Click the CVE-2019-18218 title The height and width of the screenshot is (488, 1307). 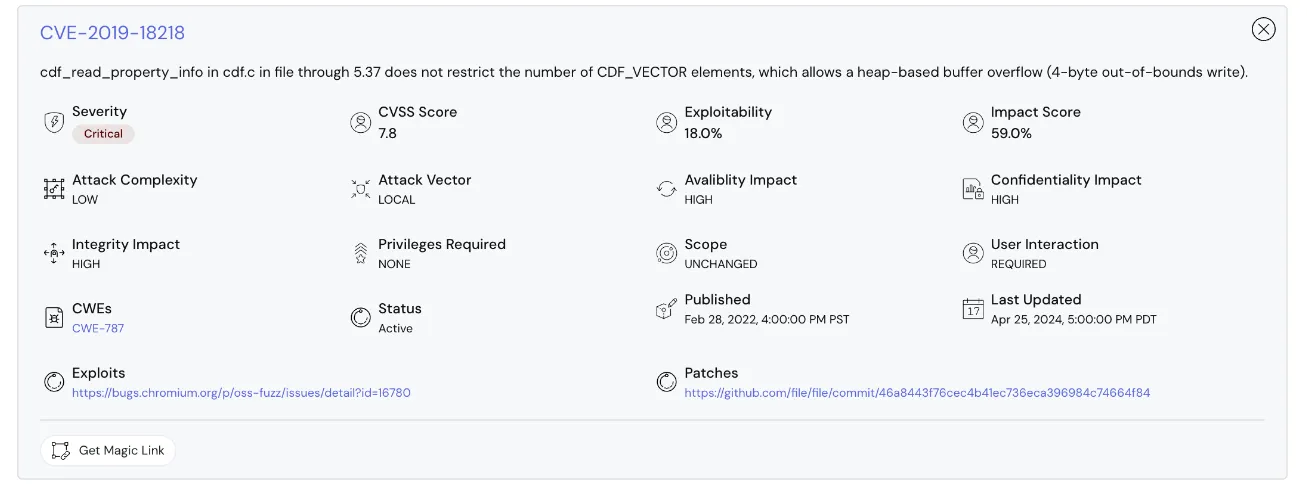pyautogui.click(x=112, y=33)
